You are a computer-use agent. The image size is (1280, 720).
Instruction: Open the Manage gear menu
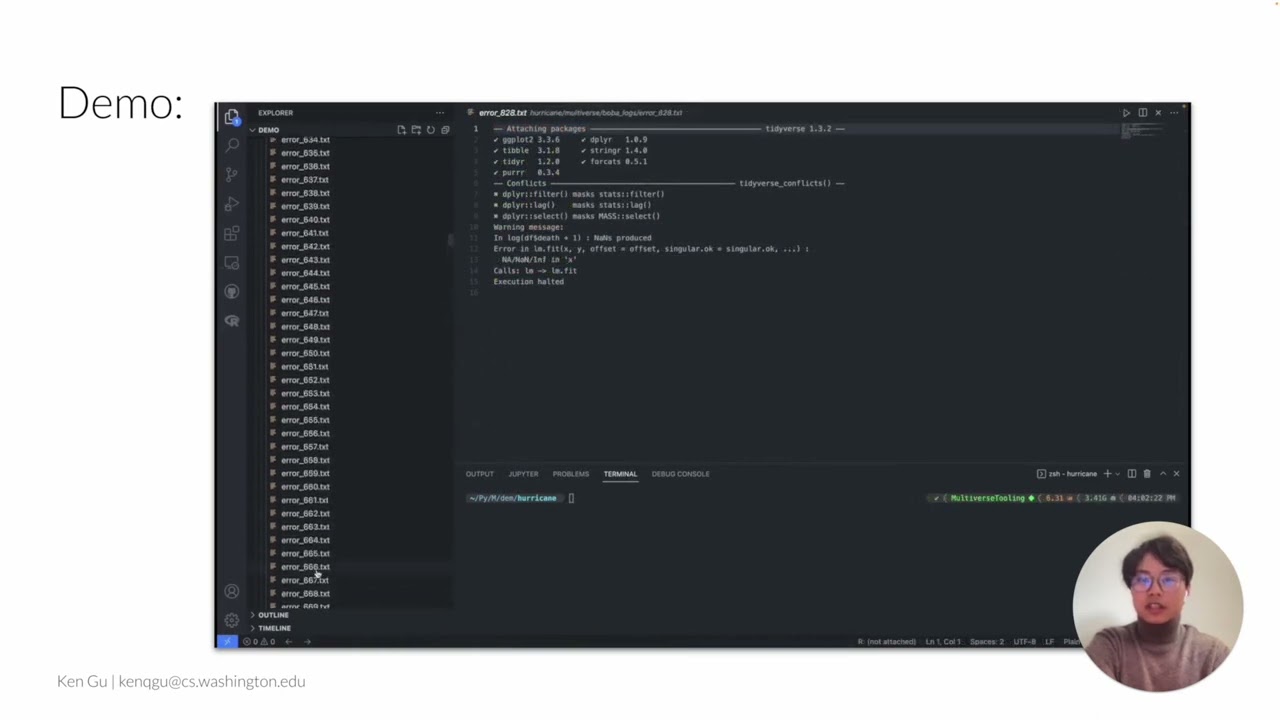point(232,620)
